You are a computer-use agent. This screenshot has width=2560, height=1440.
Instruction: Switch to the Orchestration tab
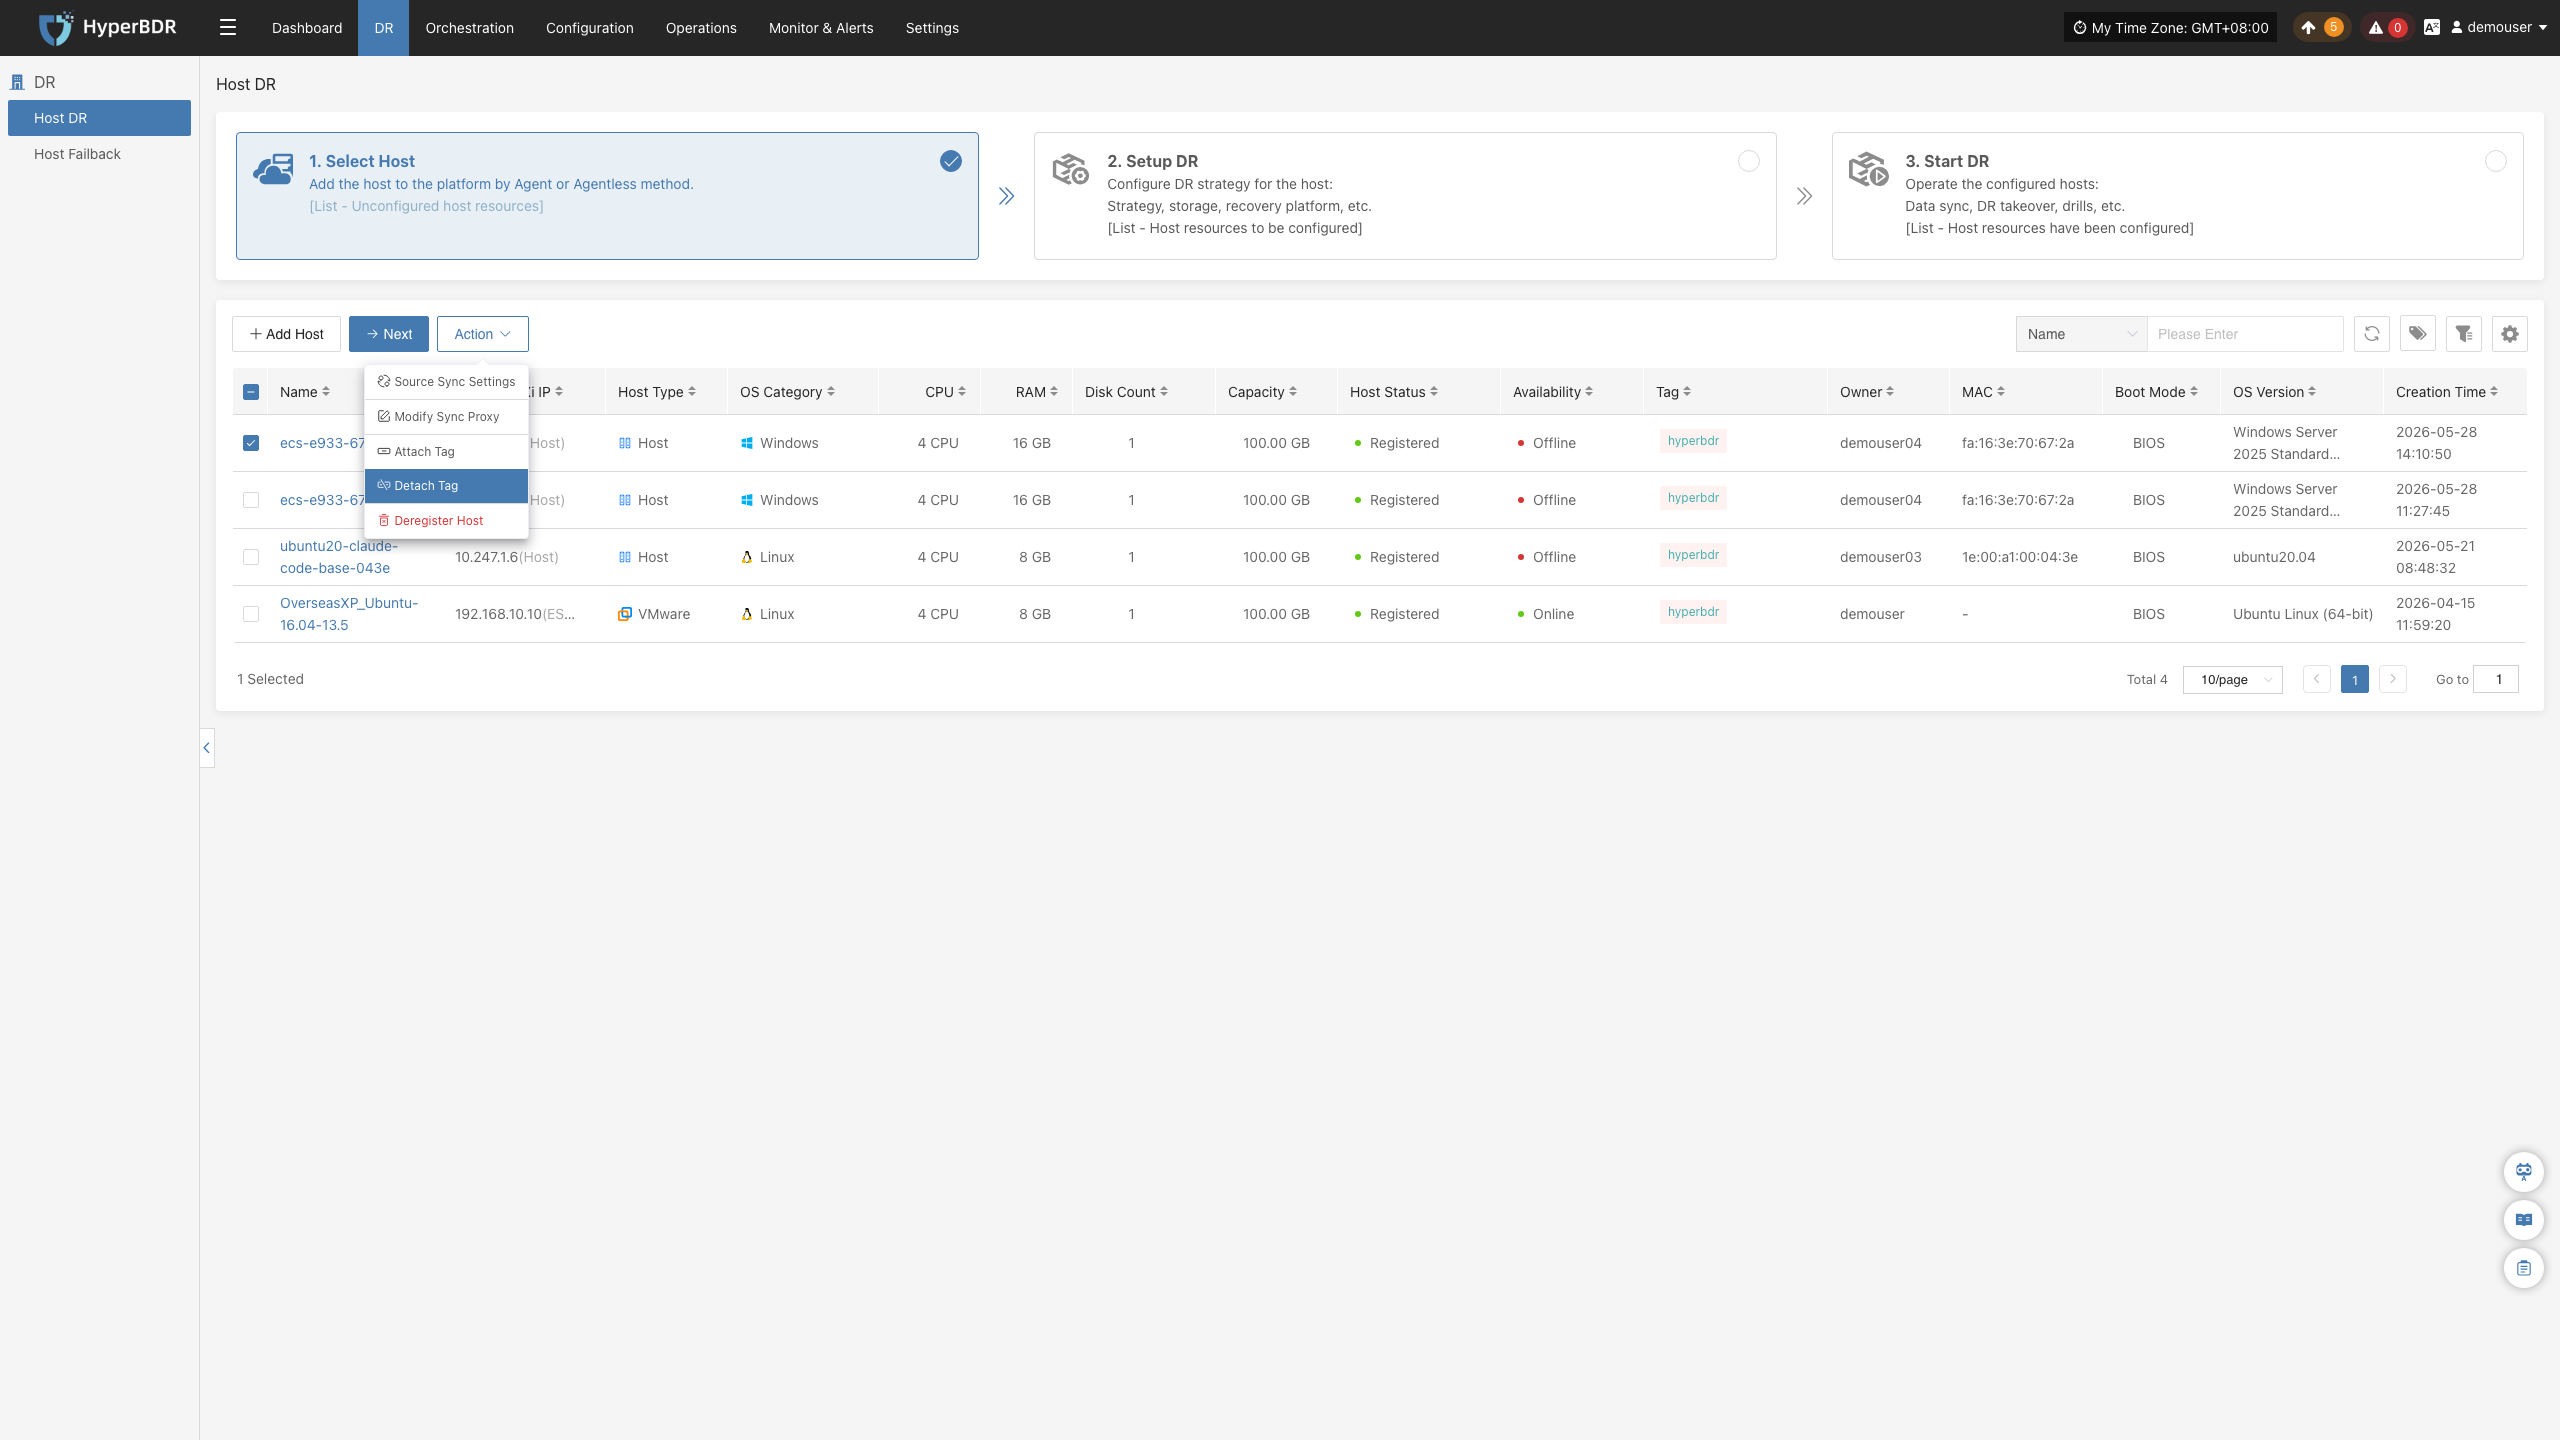tap(469, 28)
